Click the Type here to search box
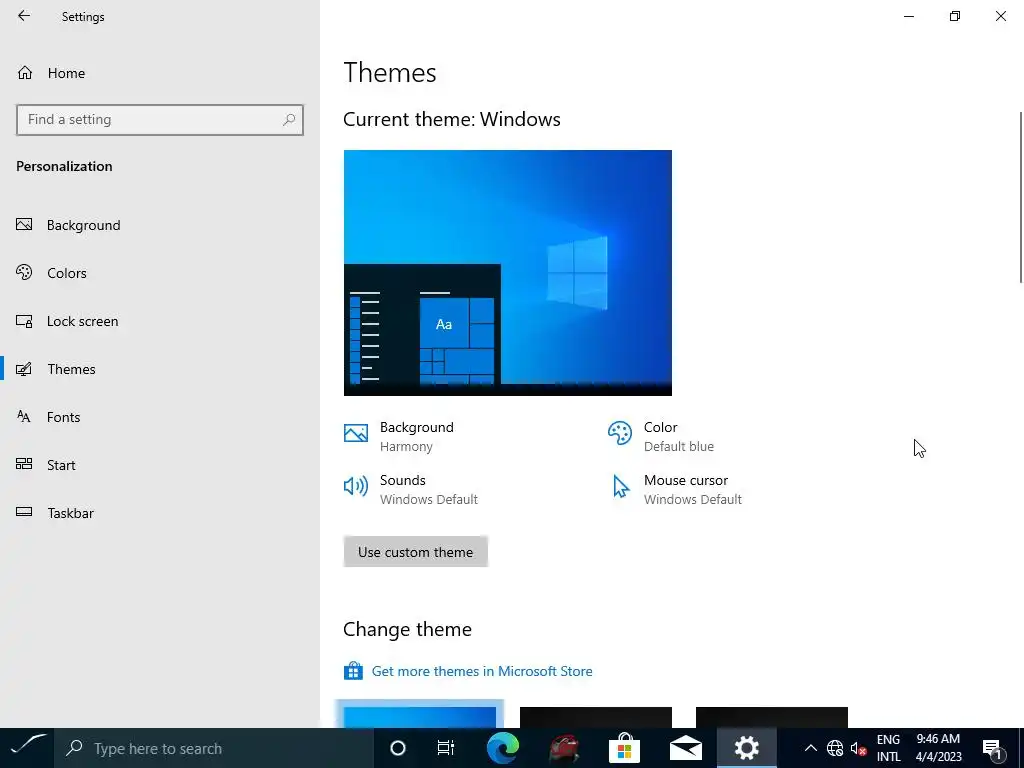The image size is (1024, 768). [214, 748]
